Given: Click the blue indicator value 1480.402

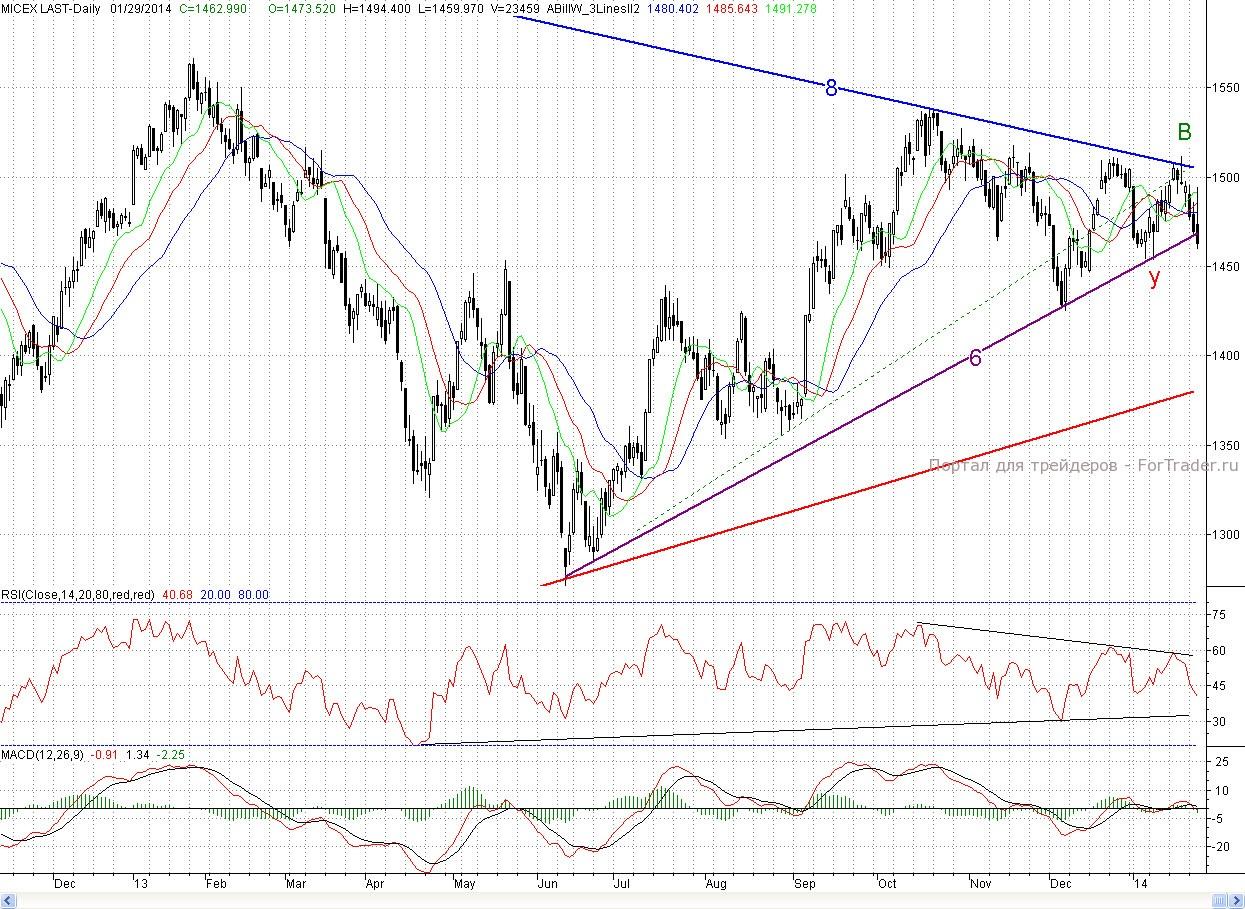Looking at the screenshot, I should coord(671,7).
